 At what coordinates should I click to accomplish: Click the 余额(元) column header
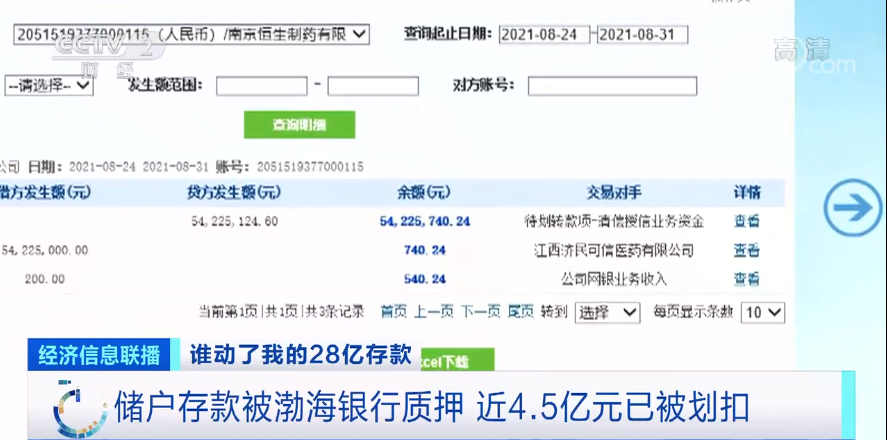point(424,193)
